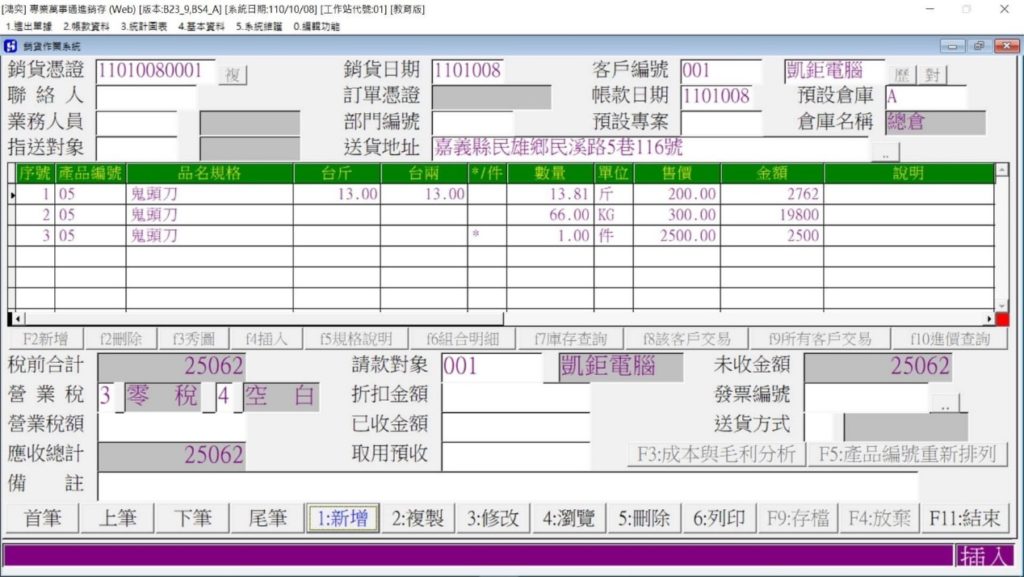Click the 指送對象 code field
1024x577 pixels.
(x=136, y=148)
